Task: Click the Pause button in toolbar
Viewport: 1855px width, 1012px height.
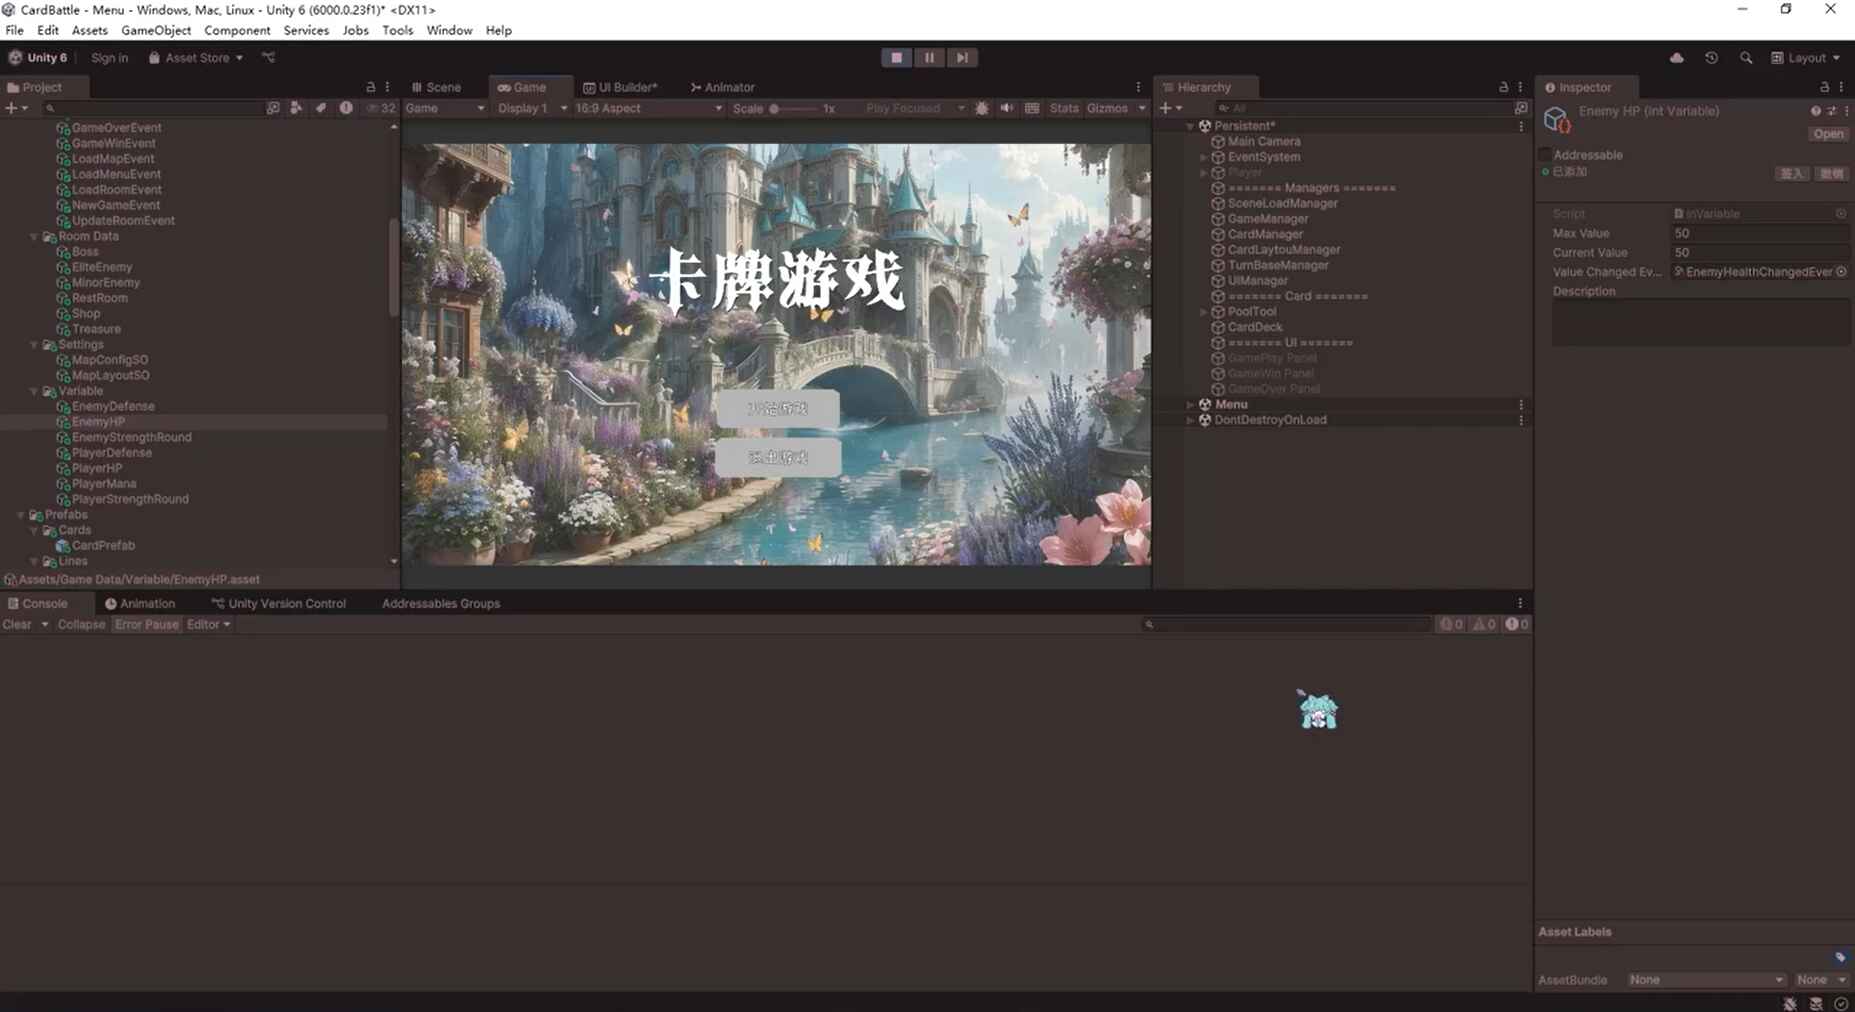Action: click(x=929, y=58)
